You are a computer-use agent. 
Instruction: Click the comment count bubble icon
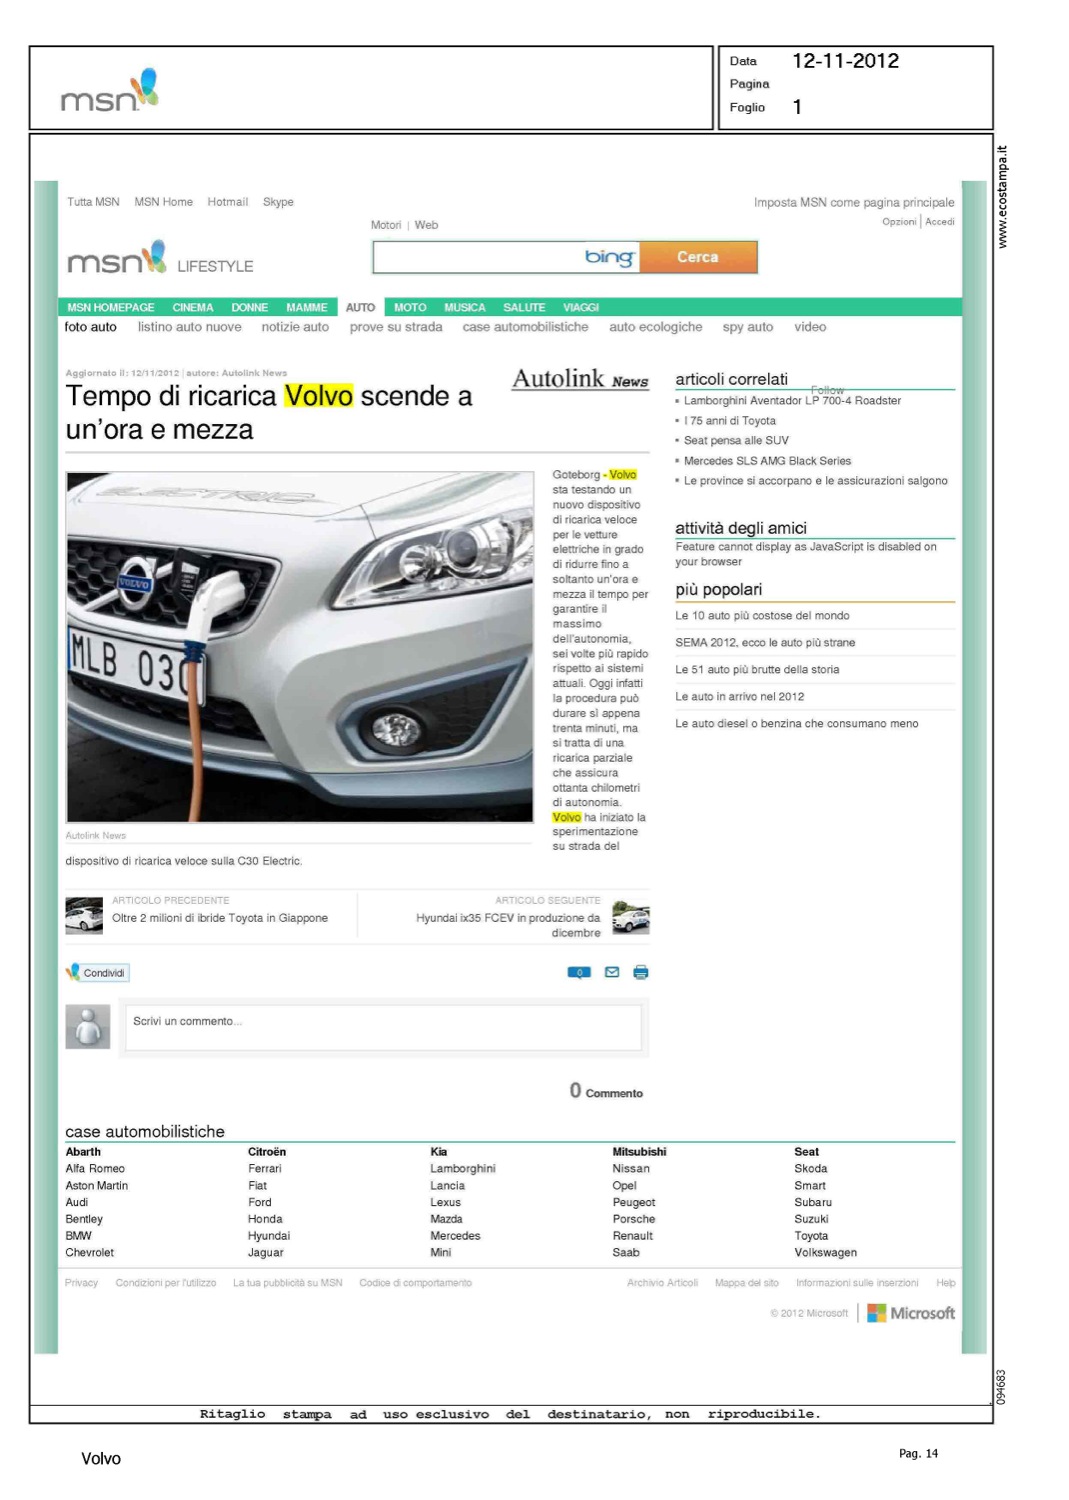(579, 972)
